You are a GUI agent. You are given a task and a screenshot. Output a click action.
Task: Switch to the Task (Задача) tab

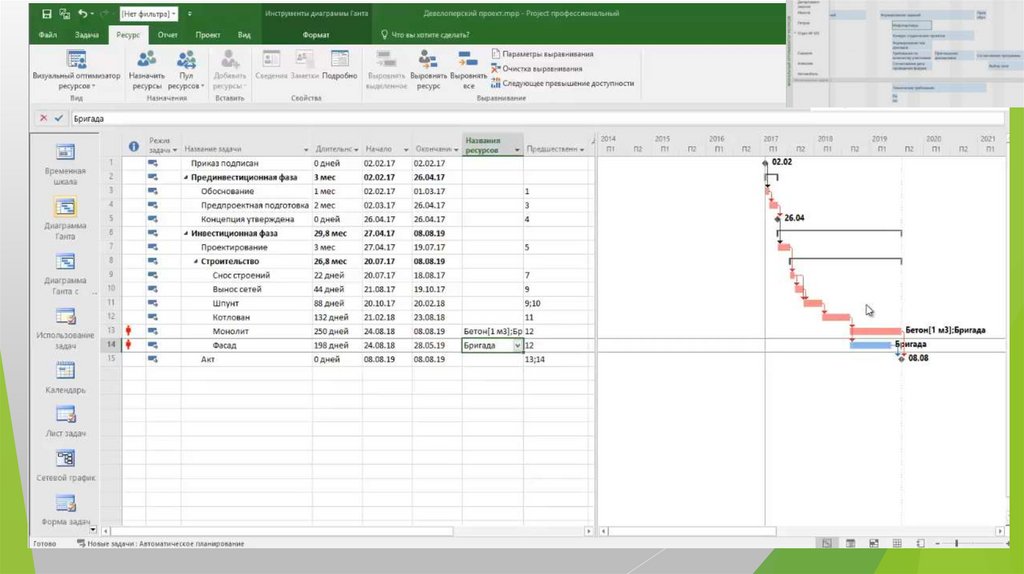86,35
